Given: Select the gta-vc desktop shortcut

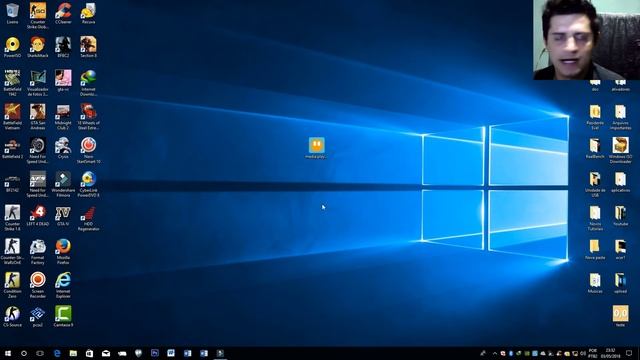Looking at the screenshot, I should 63,81.
